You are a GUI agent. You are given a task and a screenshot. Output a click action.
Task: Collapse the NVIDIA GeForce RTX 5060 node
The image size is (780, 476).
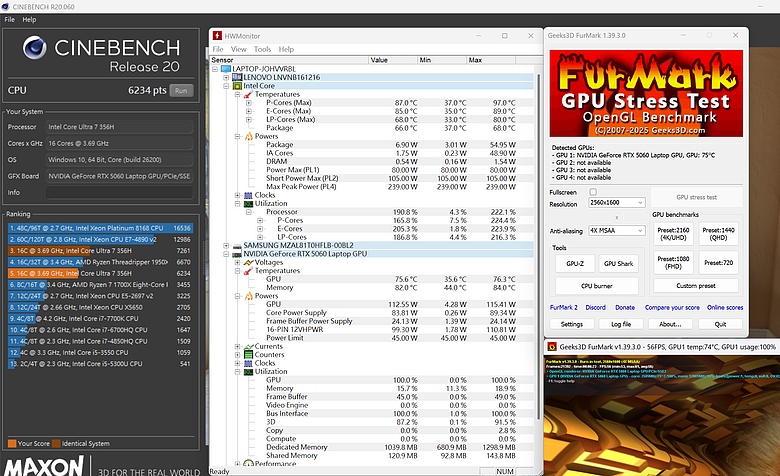pyautogui.click(x=226, y=254)
